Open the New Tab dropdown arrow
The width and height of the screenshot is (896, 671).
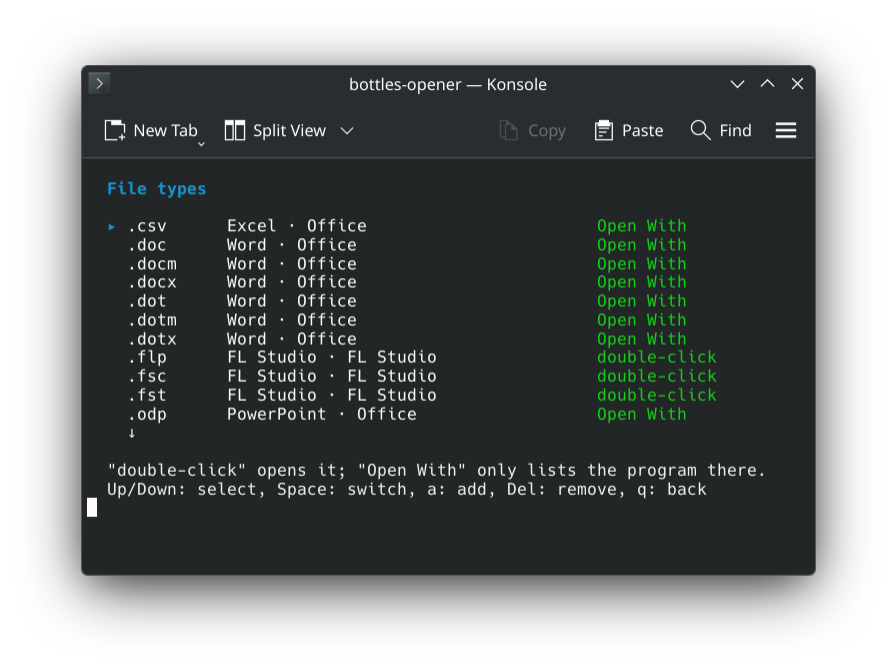click(x=201, y=145)
